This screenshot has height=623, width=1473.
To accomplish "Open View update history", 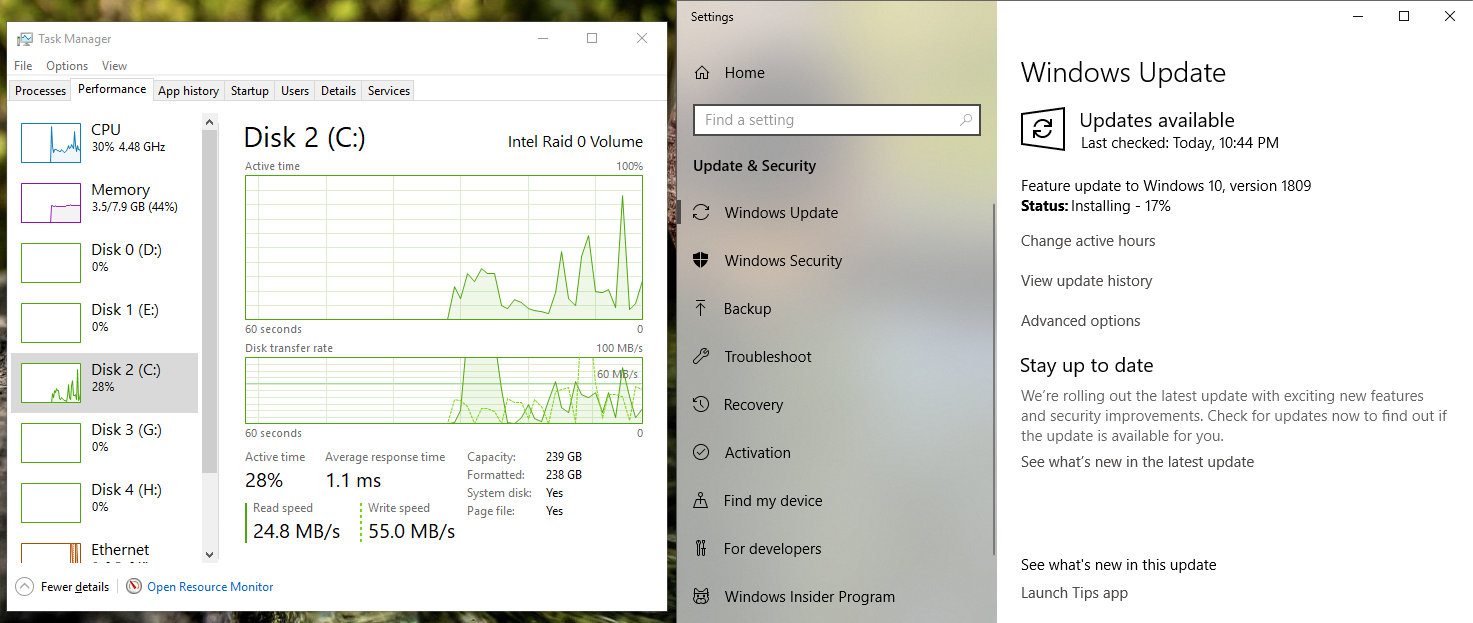I will click(1086, 280).
